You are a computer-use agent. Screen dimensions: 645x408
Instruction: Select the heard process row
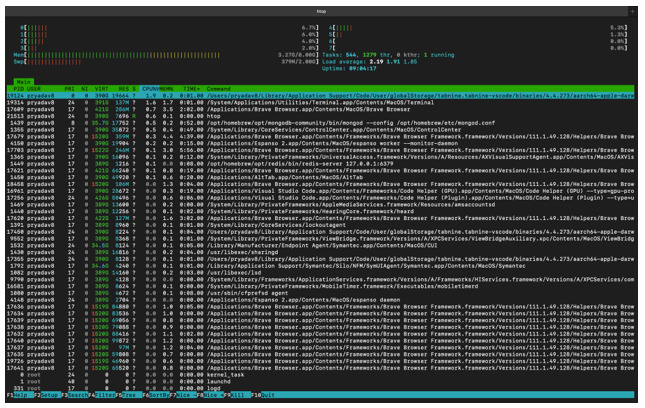click(320, 211)
